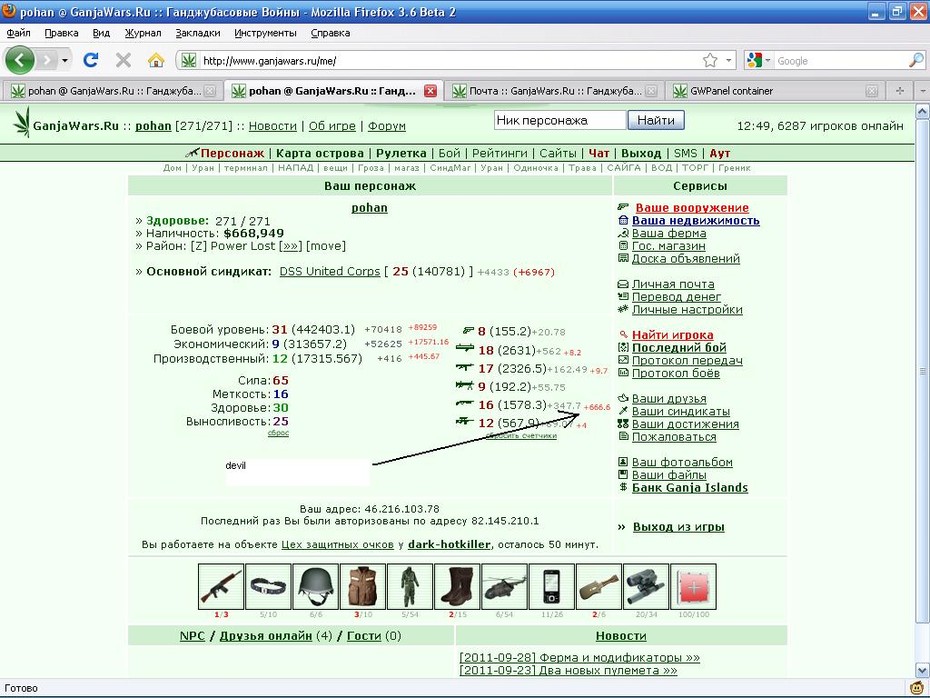Open the grenade item slot

click(599, 587)
